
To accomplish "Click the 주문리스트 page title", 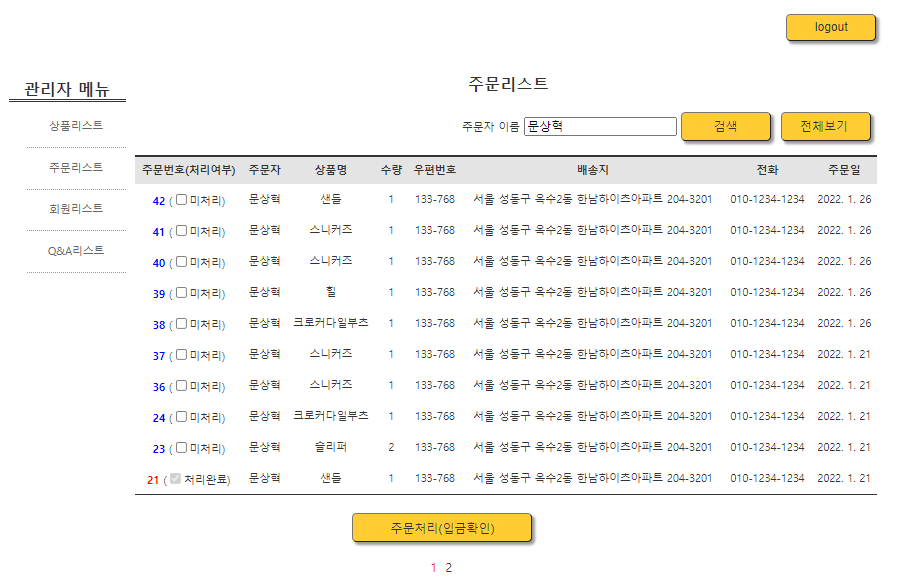I will 508,84.
